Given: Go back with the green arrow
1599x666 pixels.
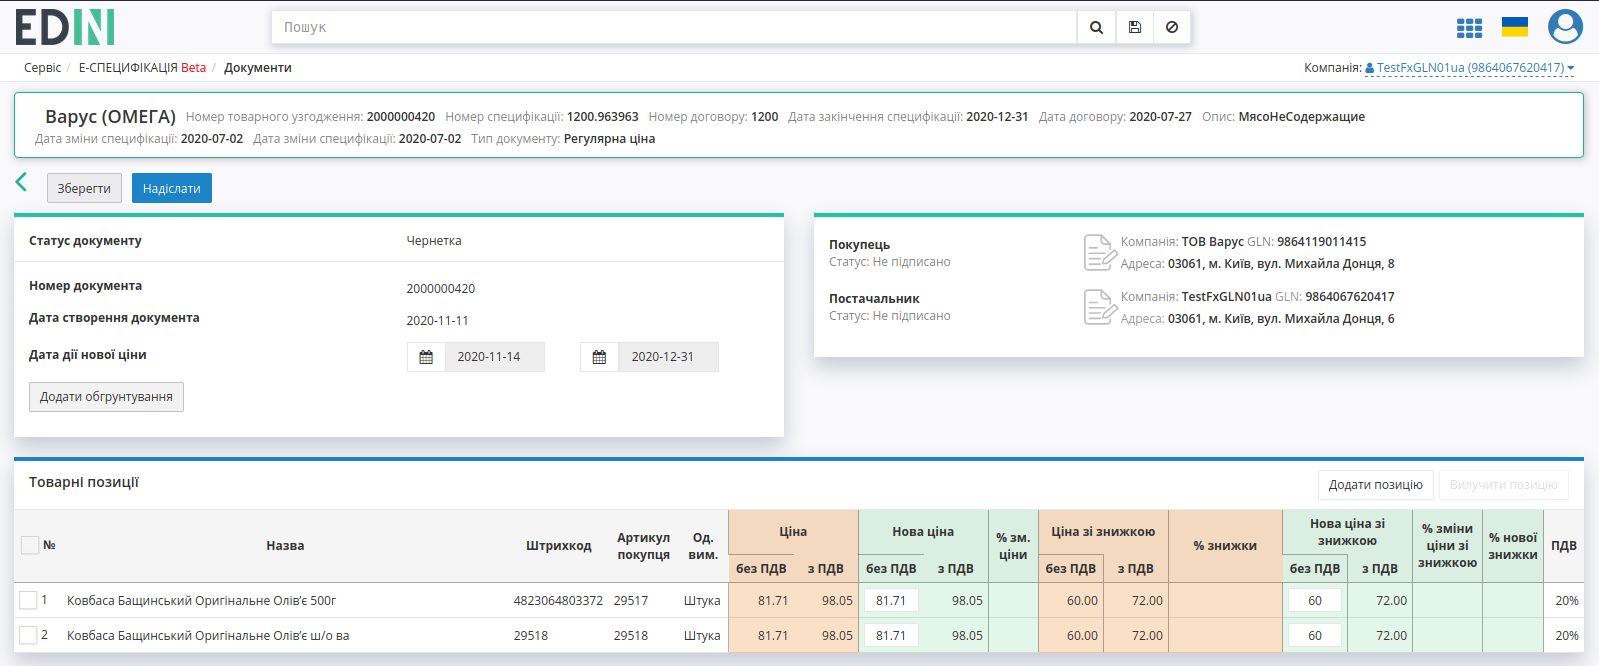Looking at the screenshot, I should pyautogui.click(x=21, y=182).
